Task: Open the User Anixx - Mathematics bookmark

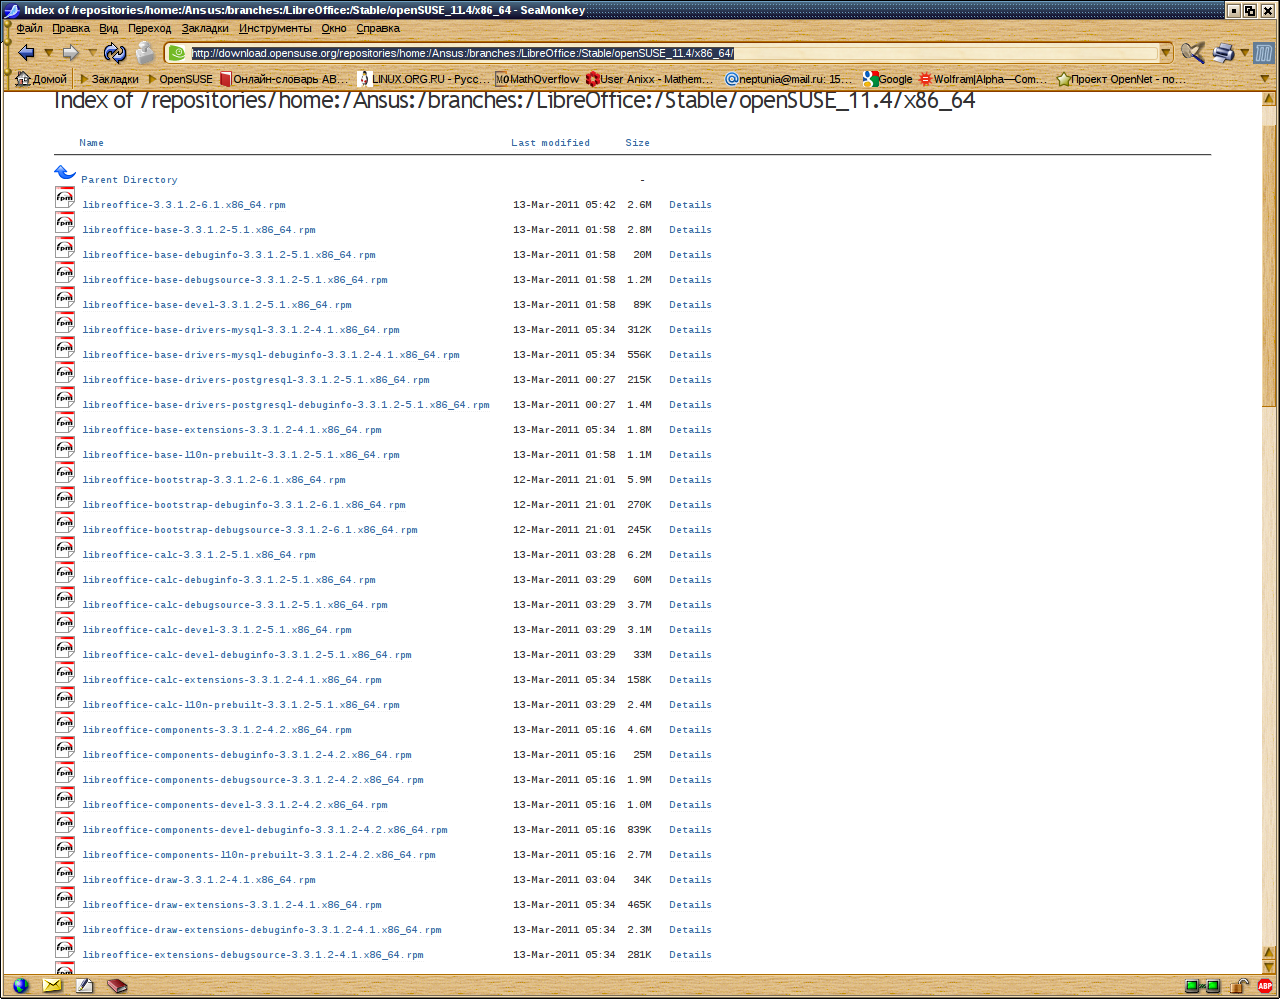Action: click(x=650, y=79)
